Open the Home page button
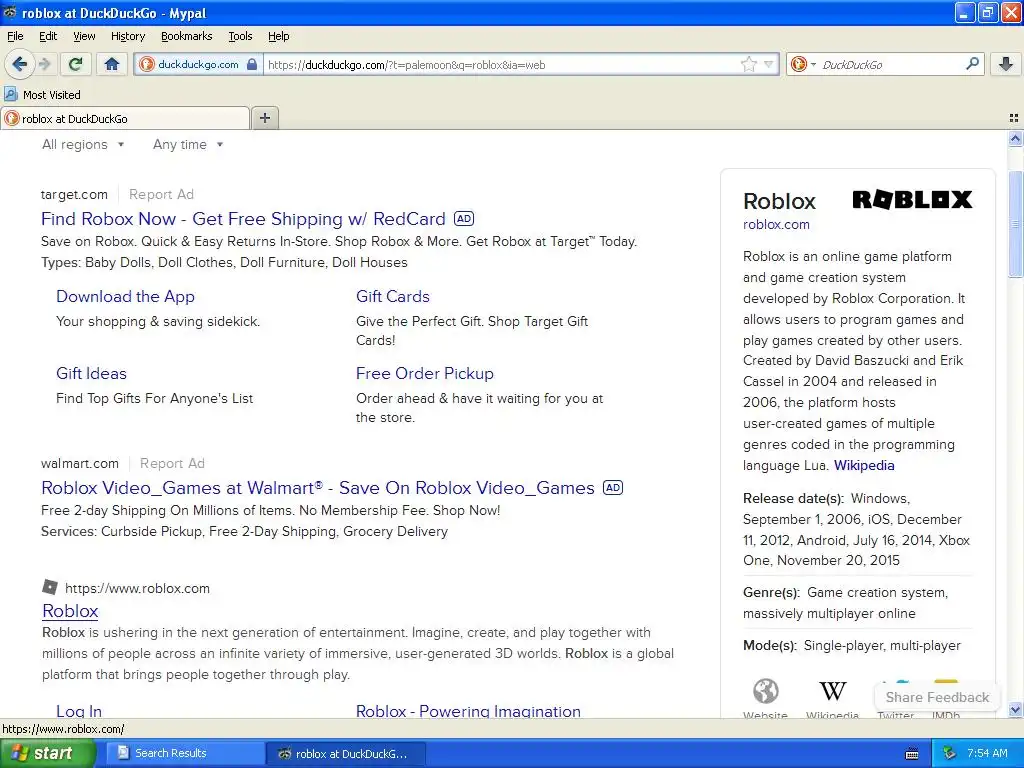Screen dimensions: 1024x768 pos(112,64)
